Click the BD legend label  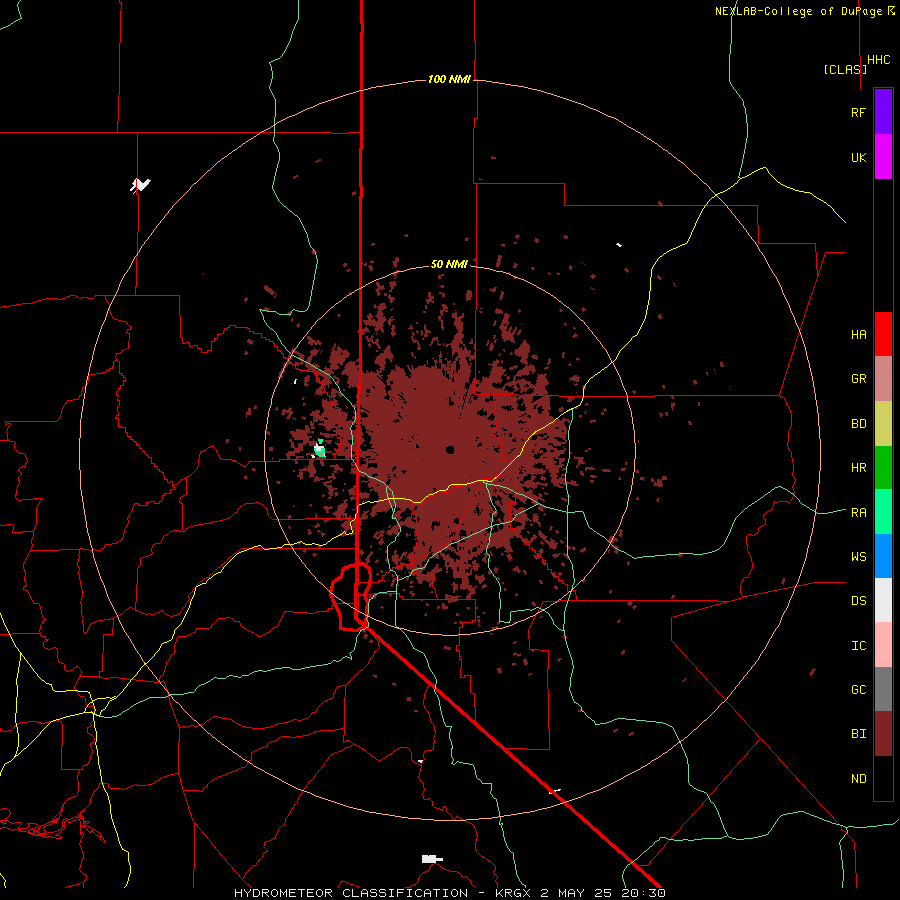(x=858, y=424)
